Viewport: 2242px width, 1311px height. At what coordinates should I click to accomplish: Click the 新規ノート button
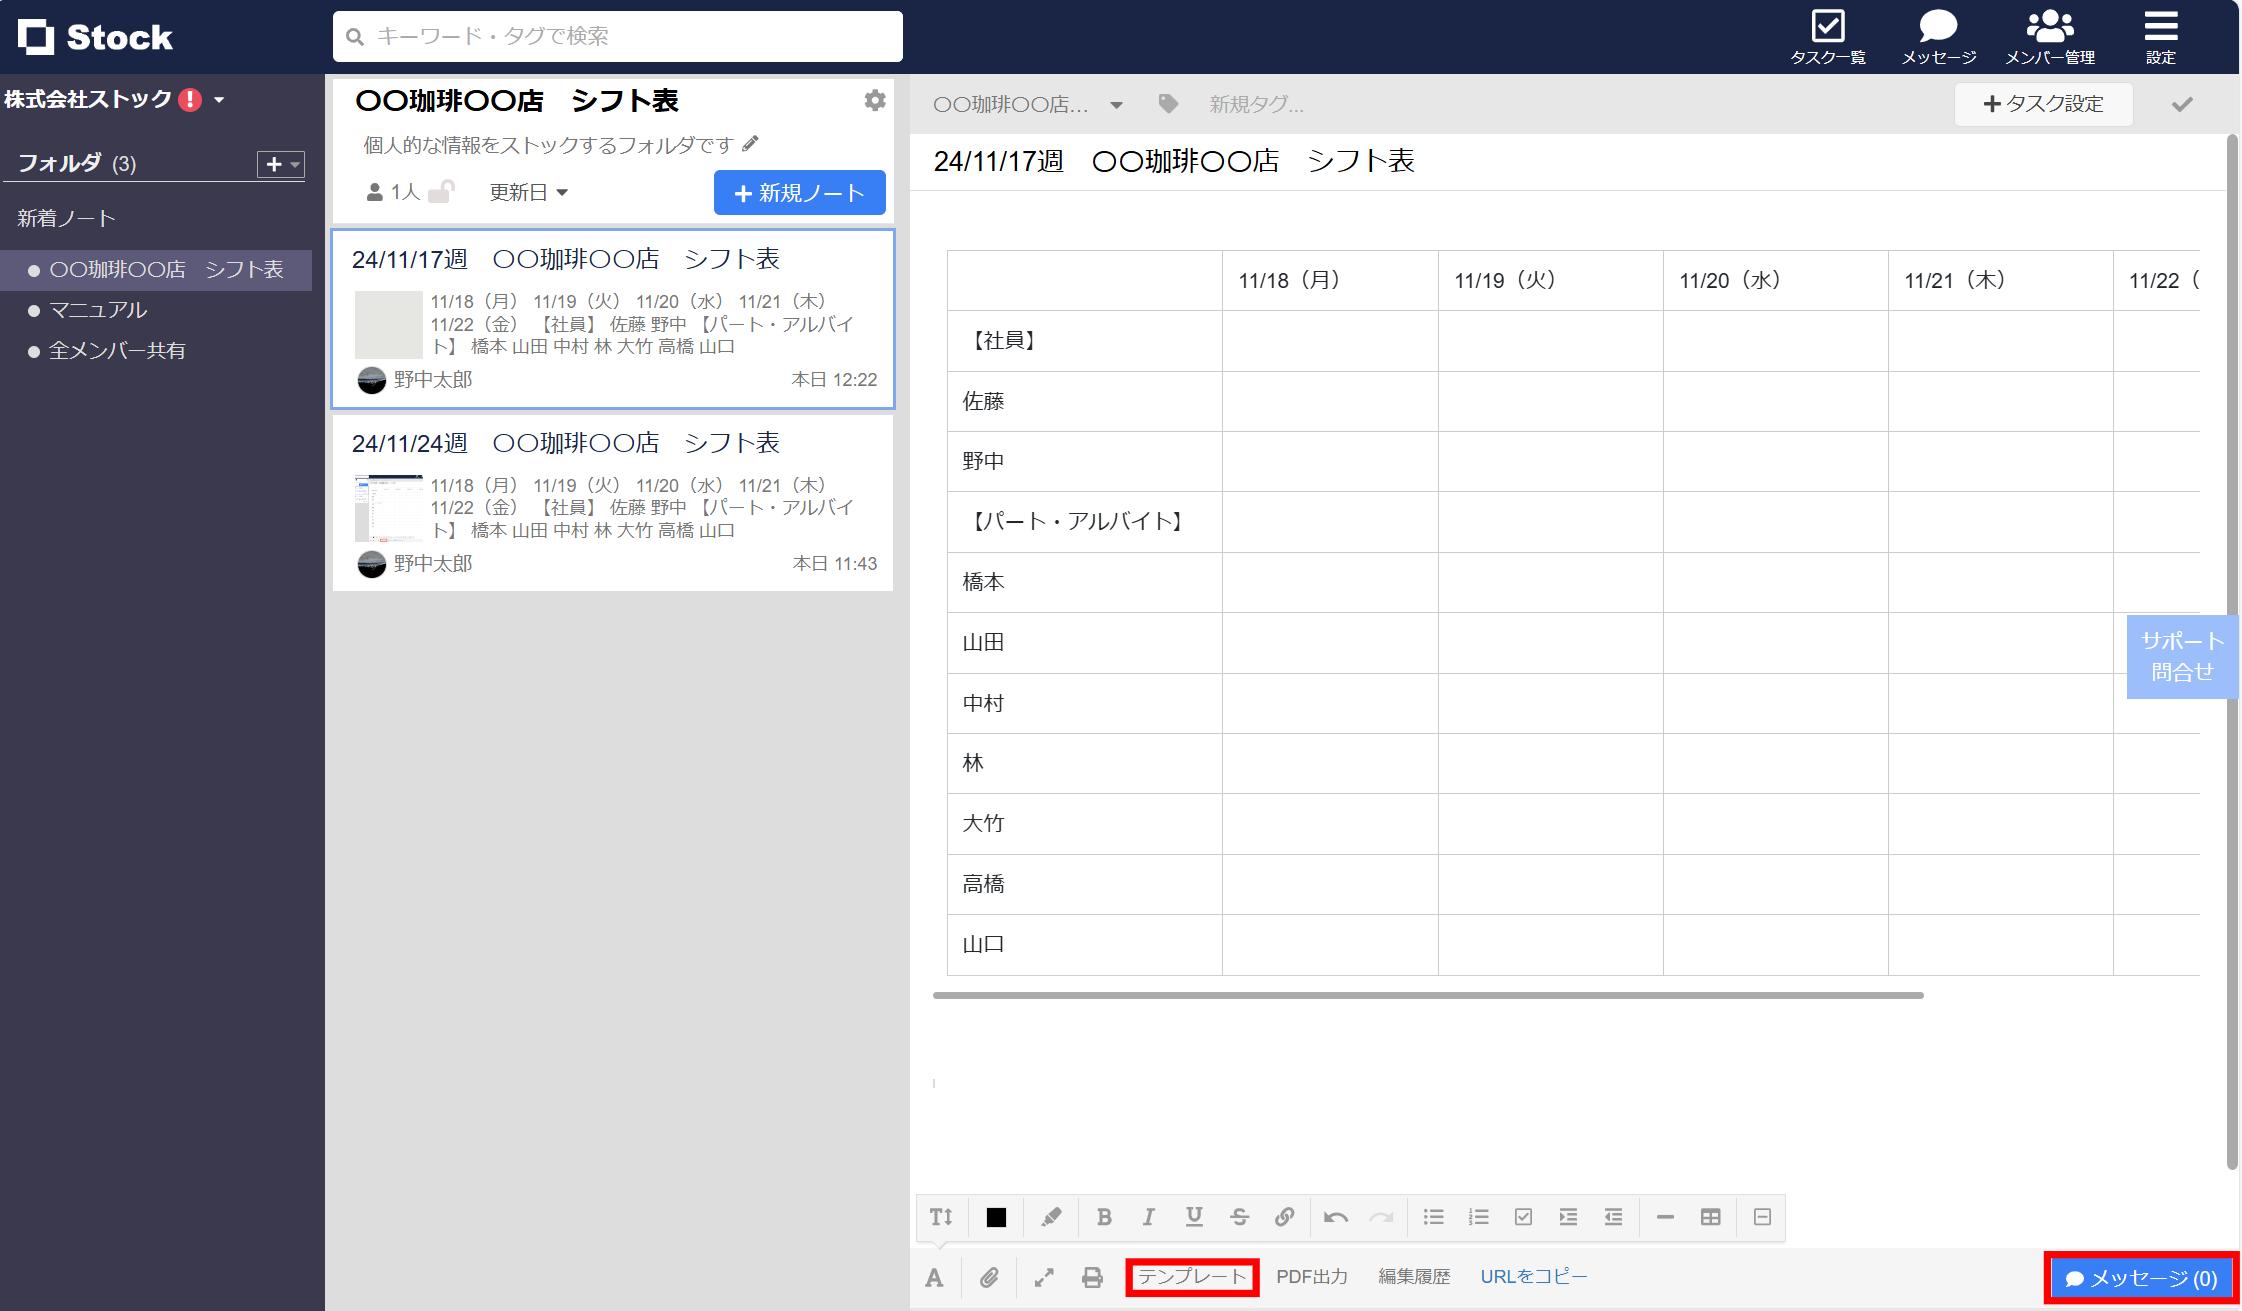point(799,192)
